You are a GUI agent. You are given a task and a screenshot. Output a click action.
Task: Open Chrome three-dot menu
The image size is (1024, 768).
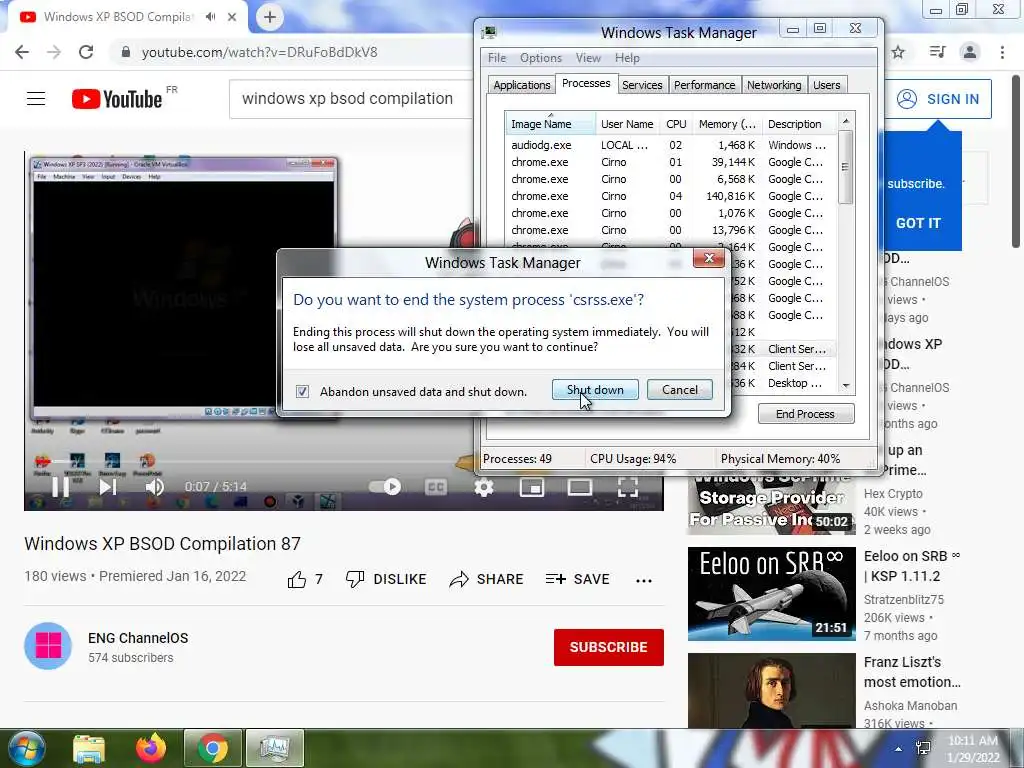coord(1002,52)
